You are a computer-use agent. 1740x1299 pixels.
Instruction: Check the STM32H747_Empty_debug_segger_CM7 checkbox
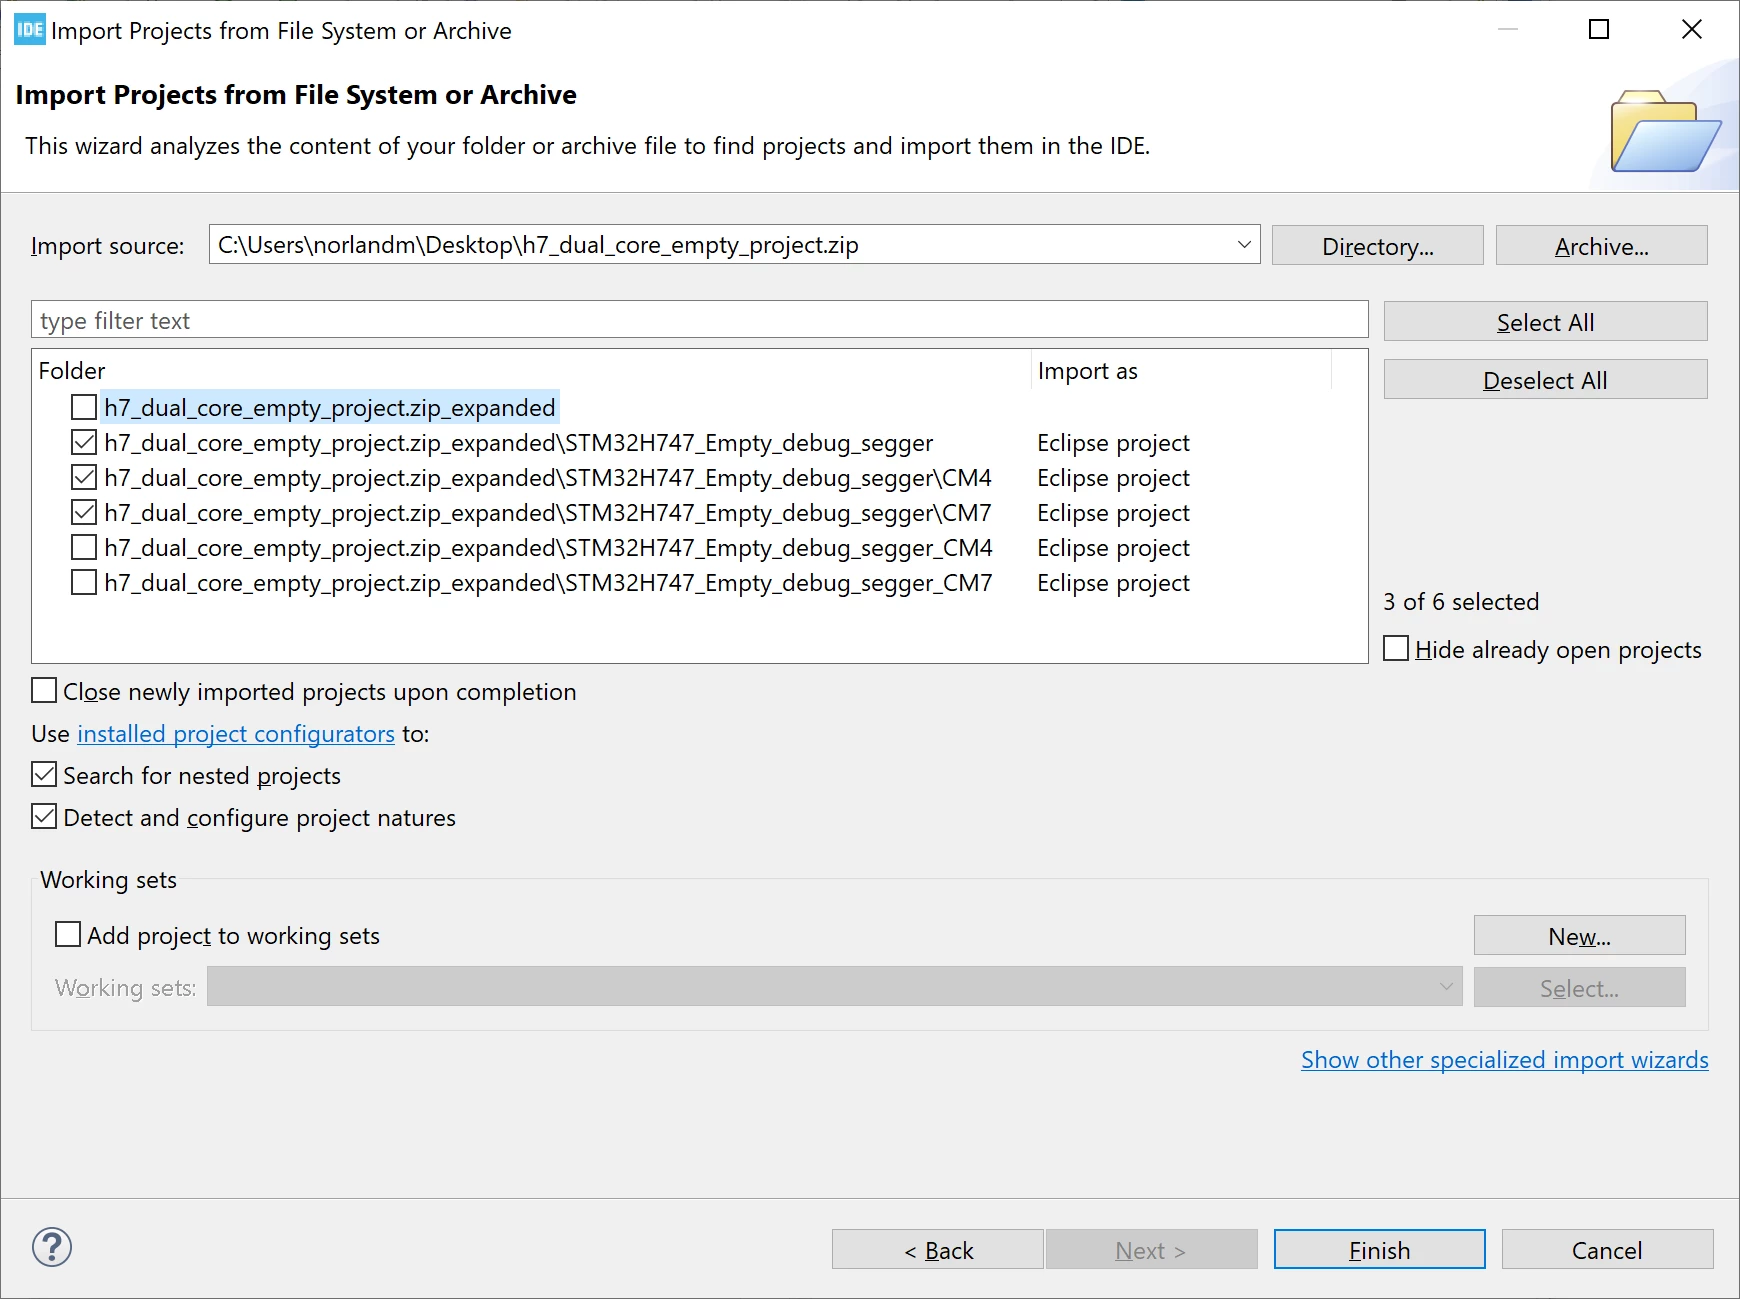coord(84,582)
